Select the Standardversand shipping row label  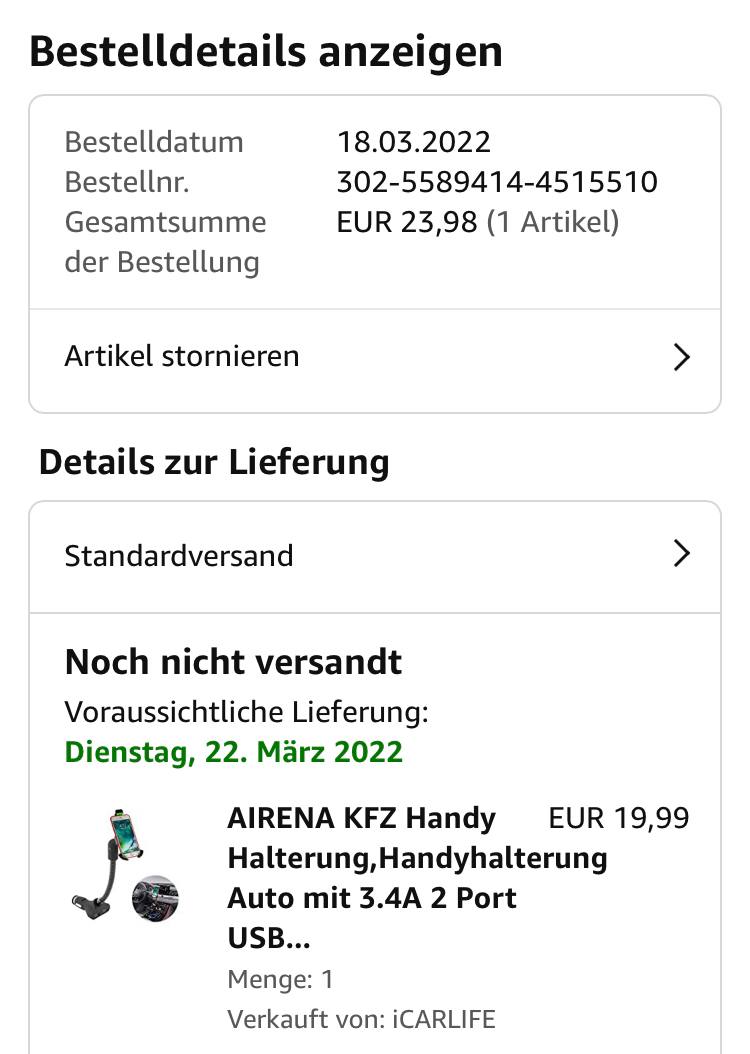click(179, 555)
